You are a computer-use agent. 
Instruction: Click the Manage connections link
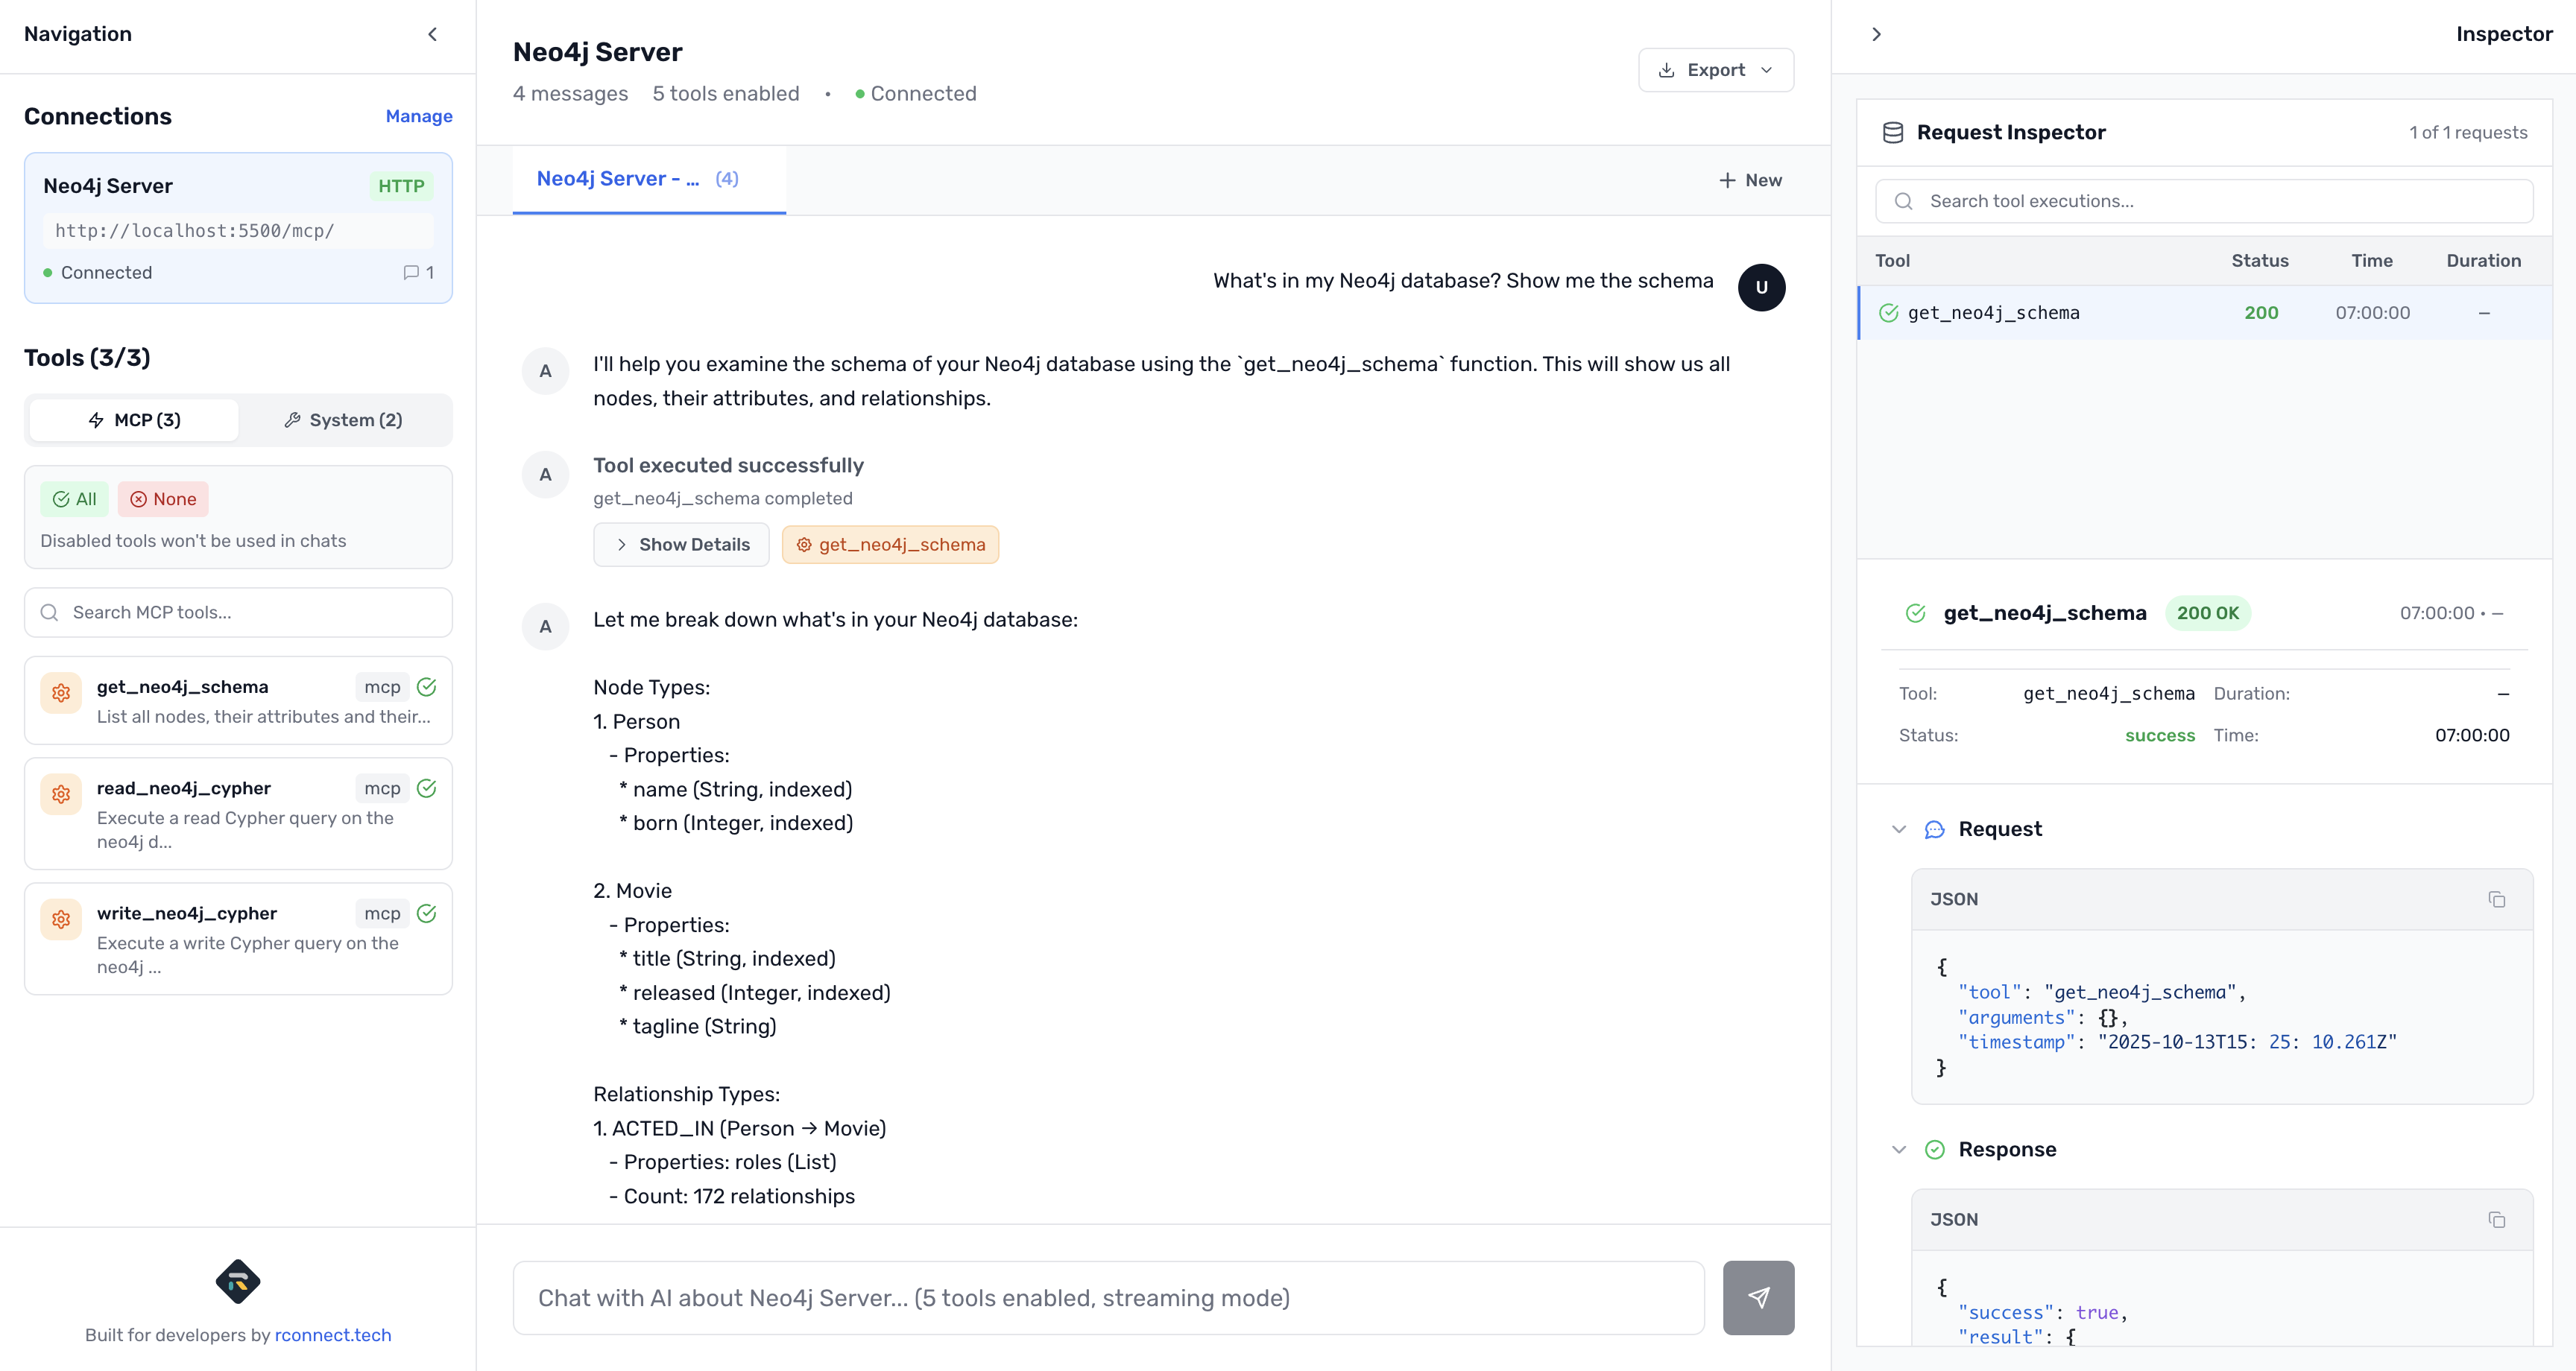pyautogui.click(x=418, y=116)
